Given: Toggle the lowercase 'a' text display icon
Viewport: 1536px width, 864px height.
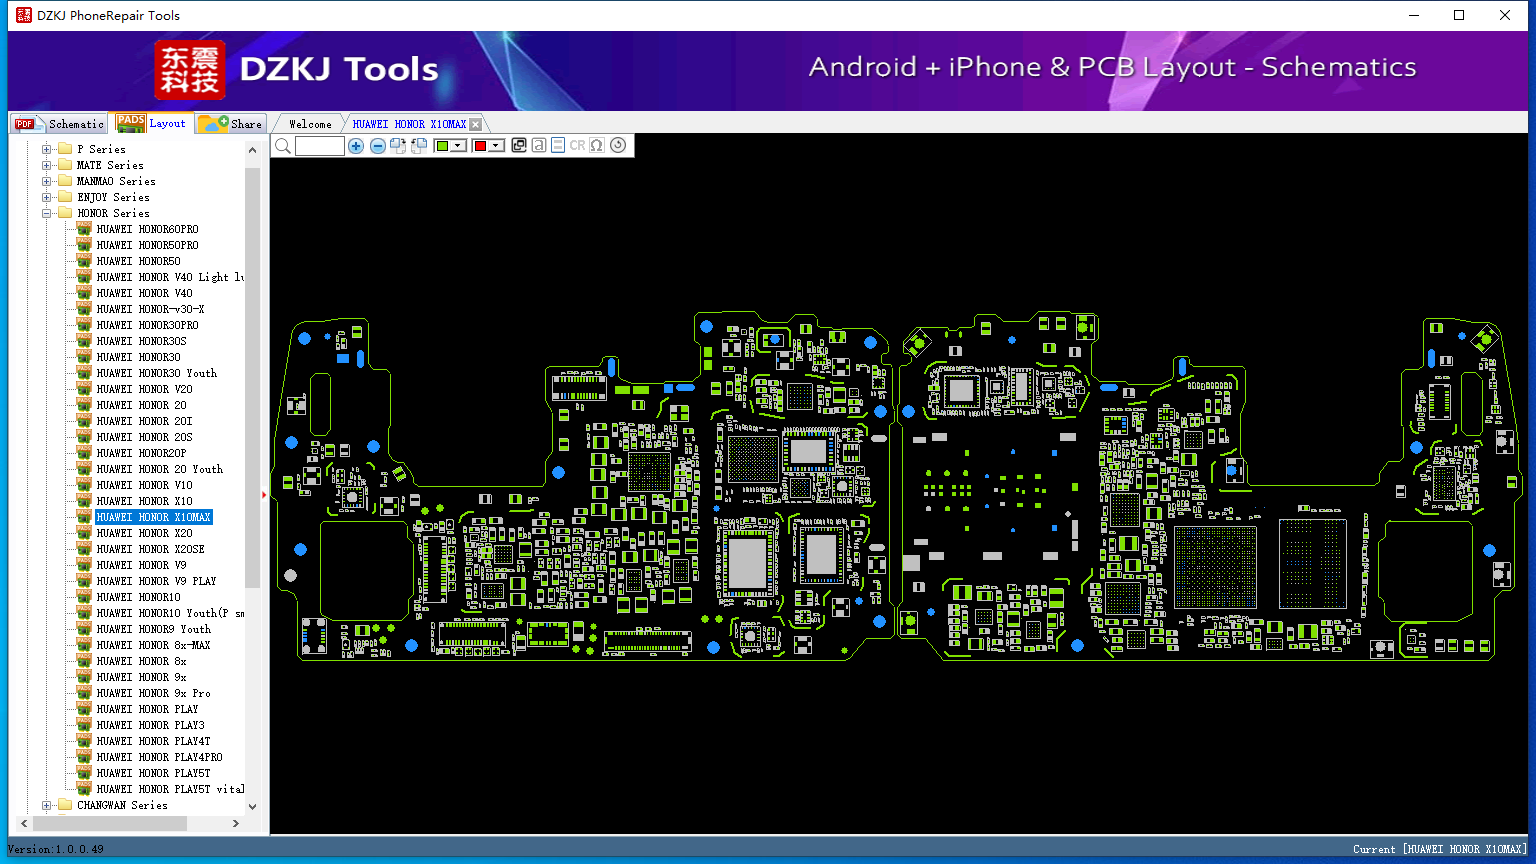Looking at the screenshot, I should pyautogui.click(x=539, y=146).
